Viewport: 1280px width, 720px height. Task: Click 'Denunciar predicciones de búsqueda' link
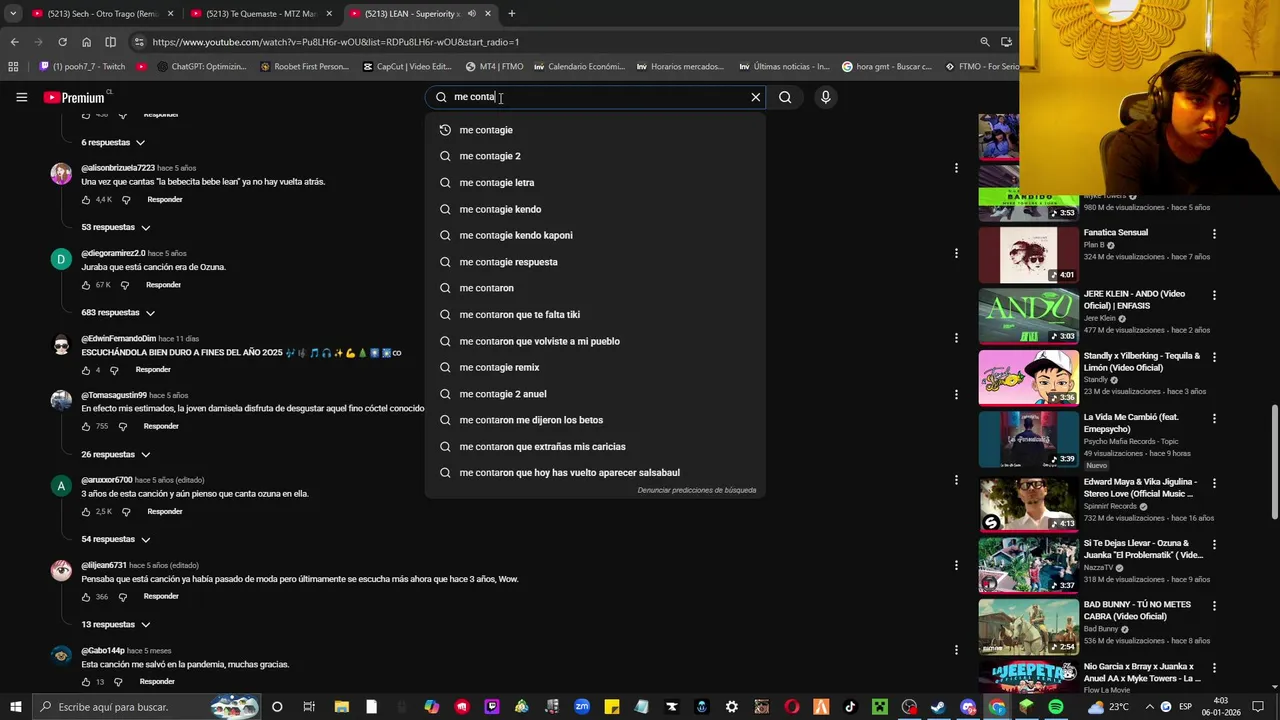click(x=697, y=491)
